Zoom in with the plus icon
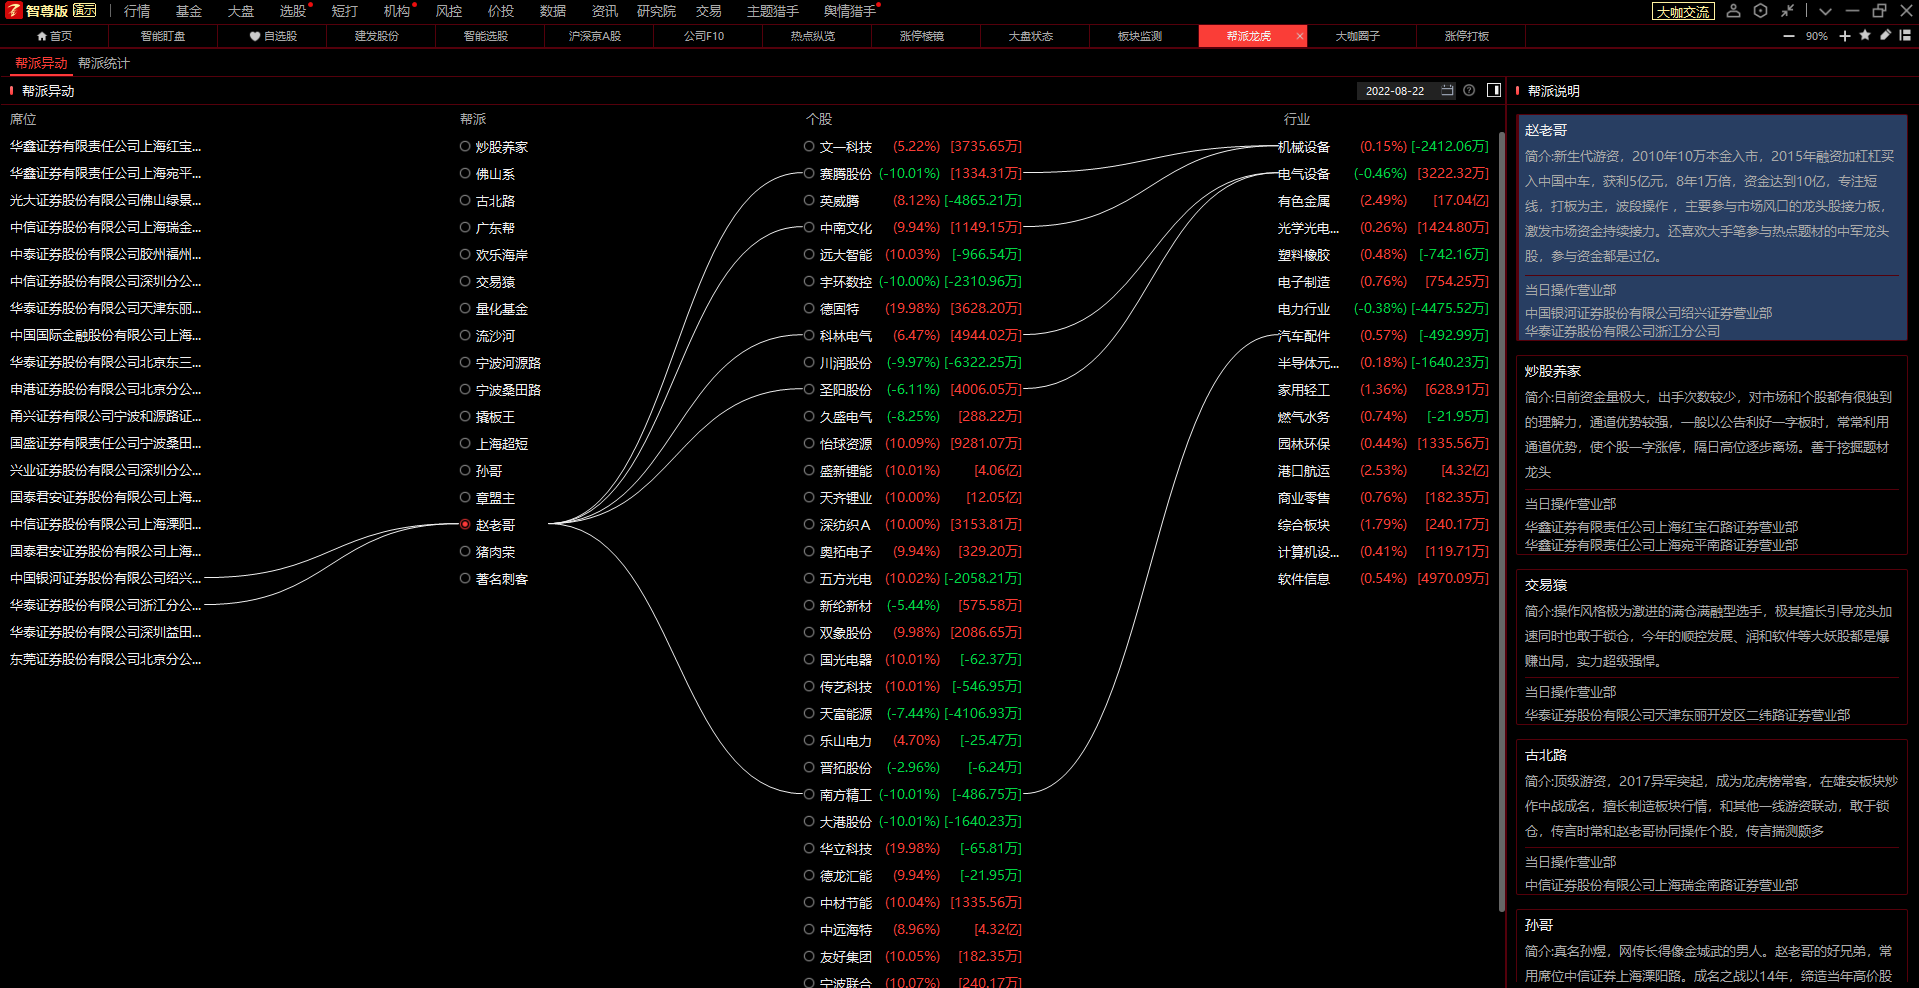 1845,36
